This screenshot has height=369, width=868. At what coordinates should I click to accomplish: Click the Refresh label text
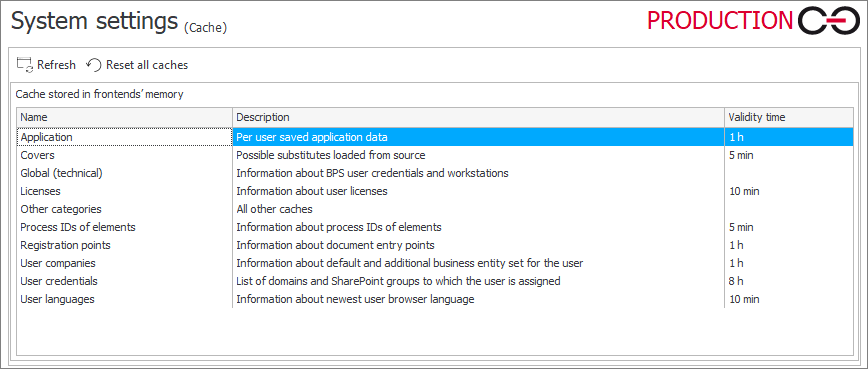tap(56, 65)
